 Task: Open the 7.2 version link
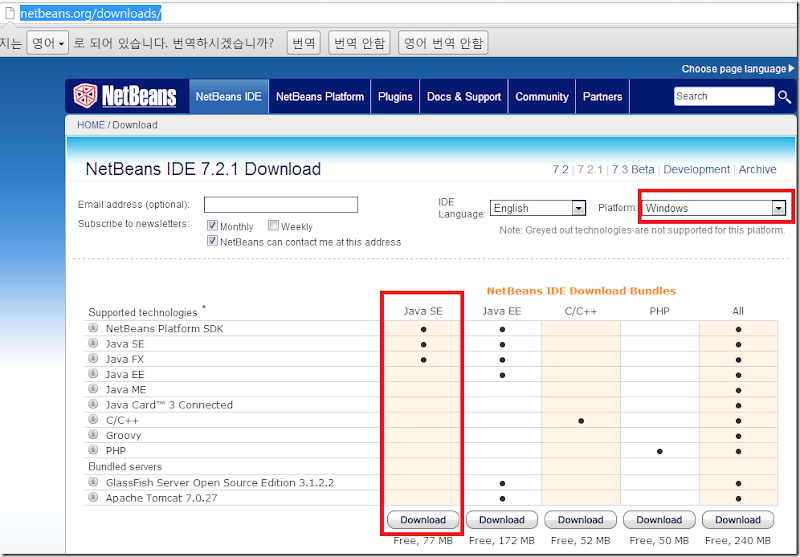(x=560, y=169)
